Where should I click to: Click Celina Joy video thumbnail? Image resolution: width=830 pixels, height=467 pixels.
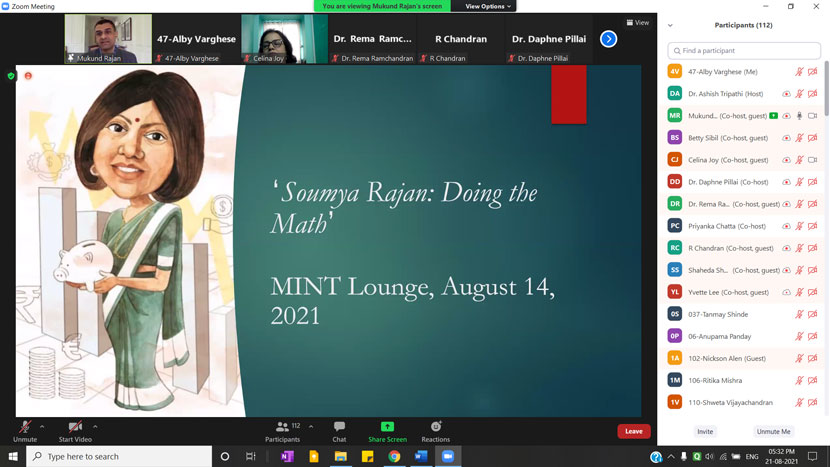pos(284,39)
